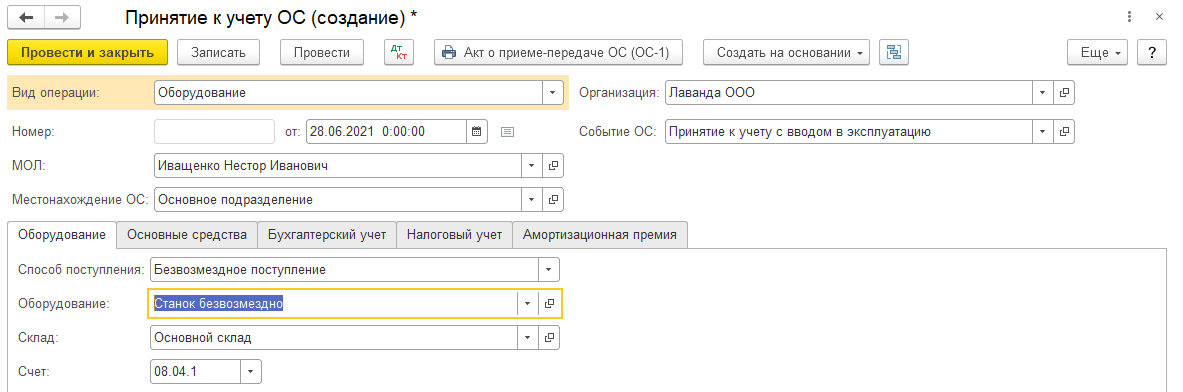Switch to Бухгалтерский учет tab

point(327,234)
